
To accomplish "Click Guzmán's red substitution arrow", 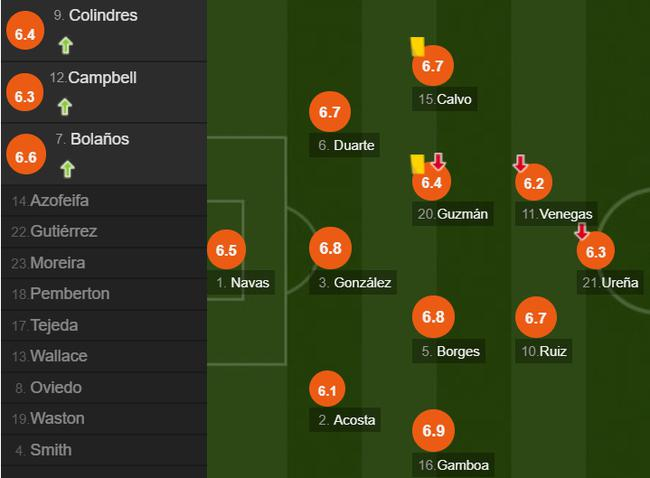I will point(438,162).
